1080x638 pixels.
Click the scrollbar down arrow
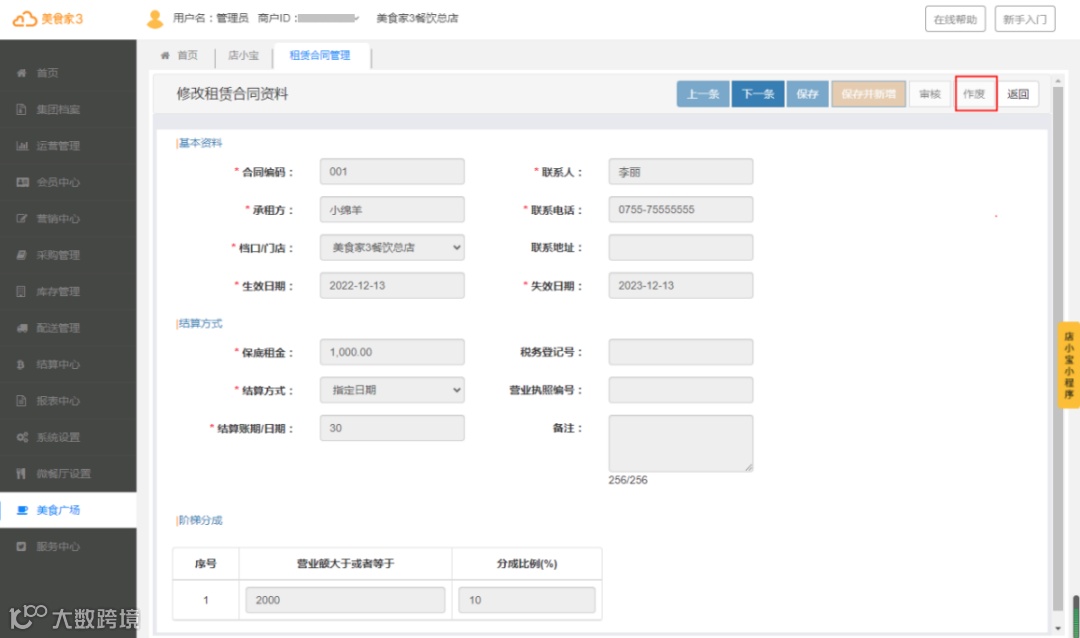(x=1058, y=628)
